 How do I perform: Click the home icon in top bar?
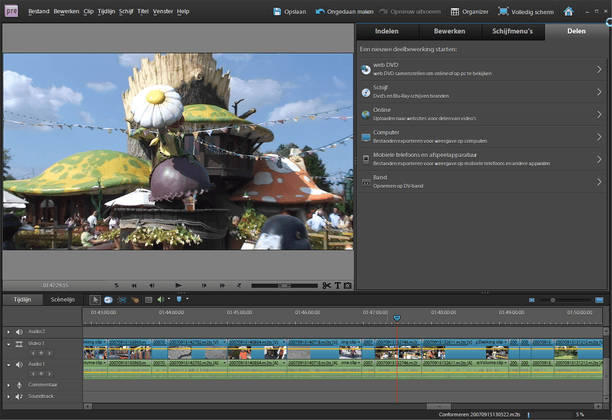(x=568, y=11)
